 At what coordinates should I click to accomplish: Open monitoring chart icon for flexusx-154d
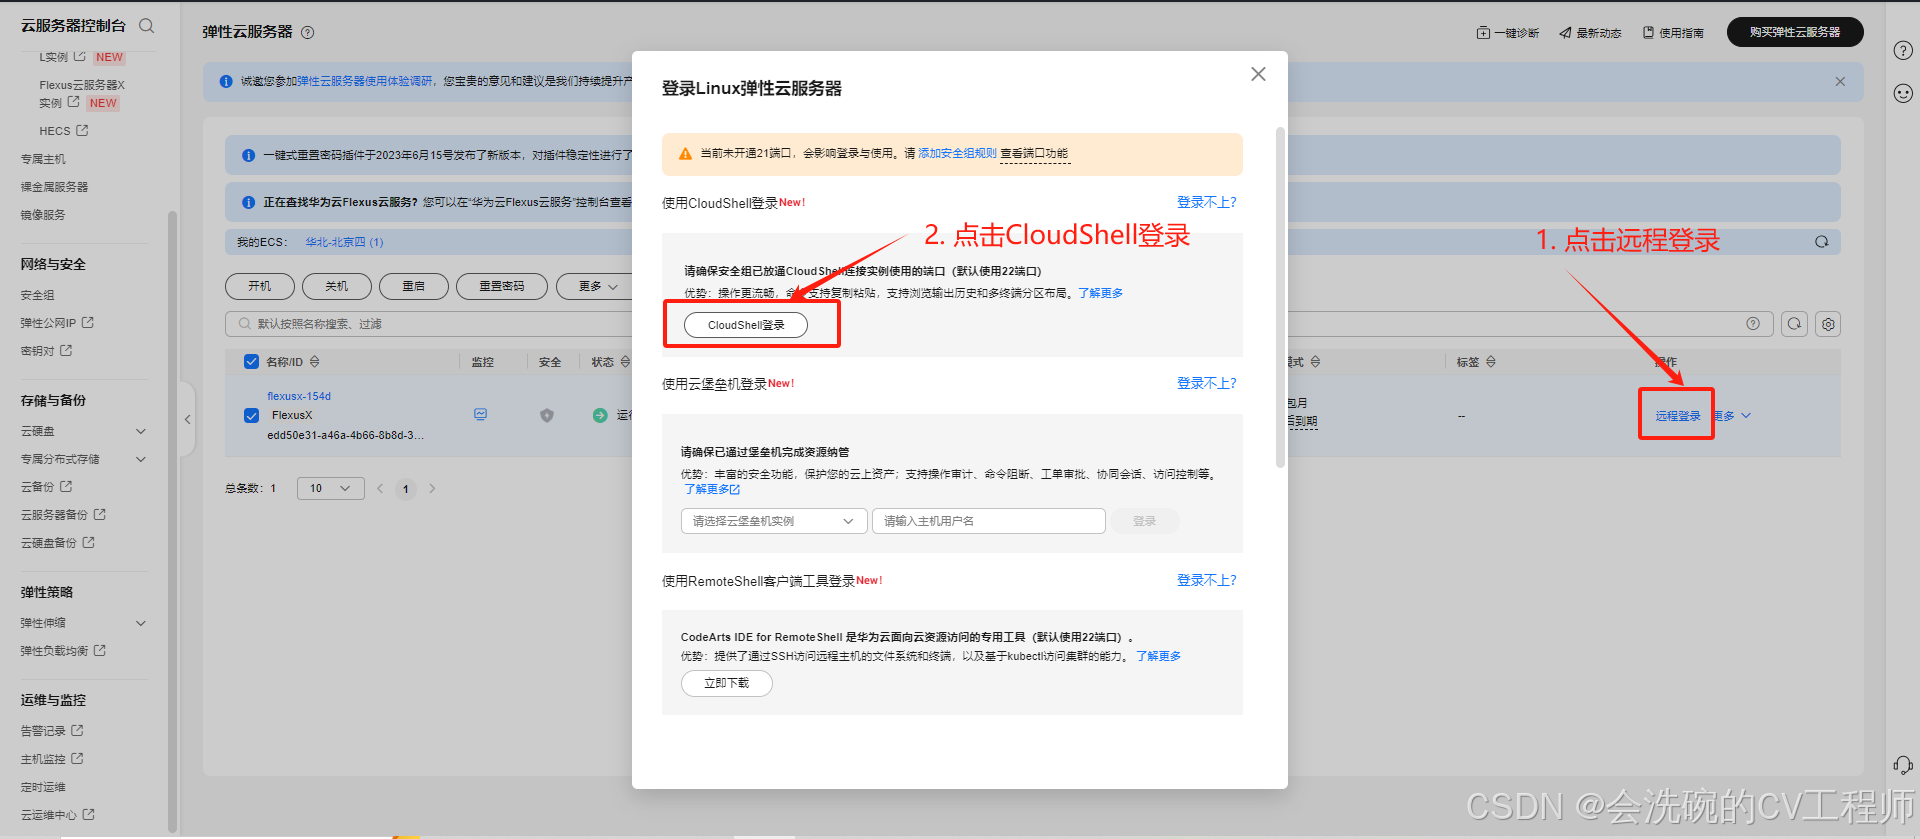click(x=481, y=414)
